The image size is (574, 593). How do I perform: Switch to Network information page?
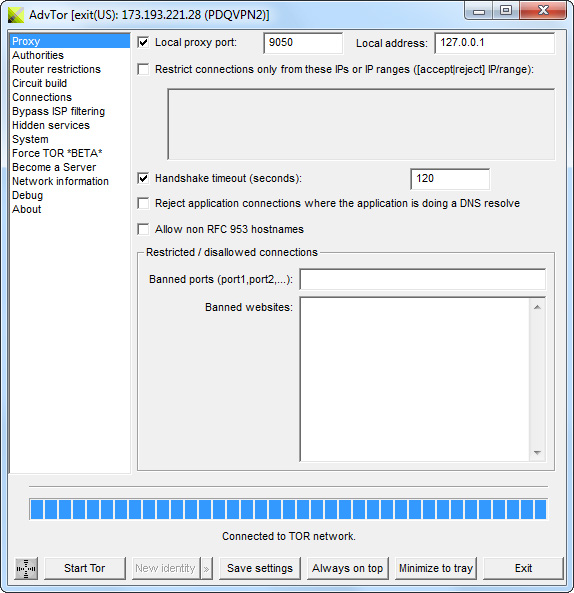61,181
